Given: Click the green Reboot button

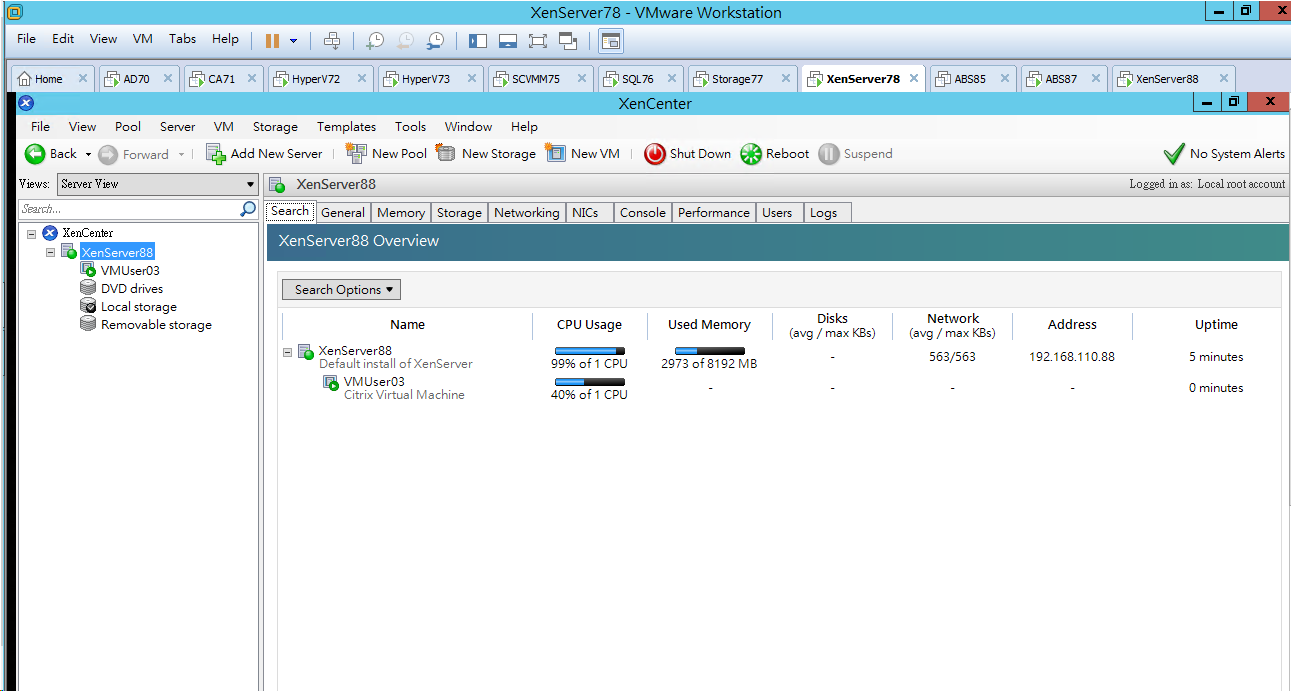Looking at the screenshot, I should (x=775, y=154).
